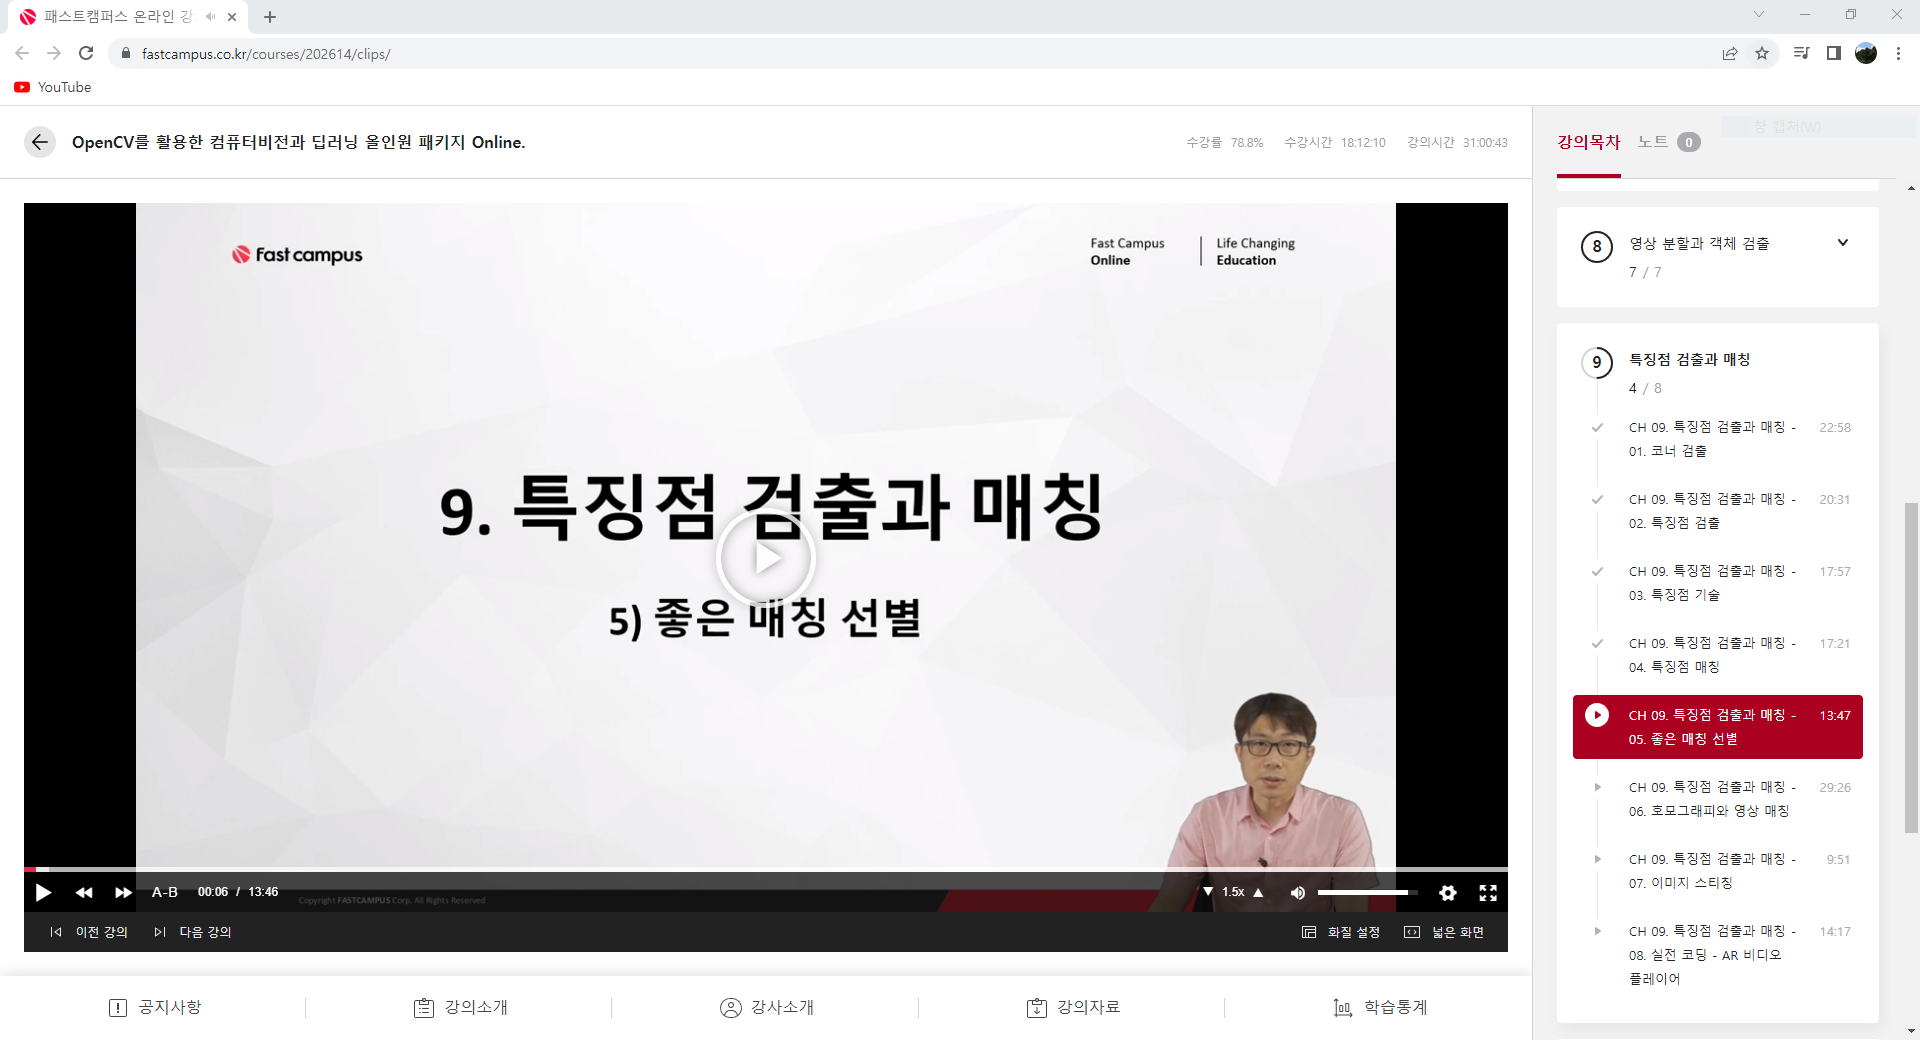Open lecture 08. 실전 코딩 - AR 비디오 플레이어

pyautogui.click(x=1718, y=955)
